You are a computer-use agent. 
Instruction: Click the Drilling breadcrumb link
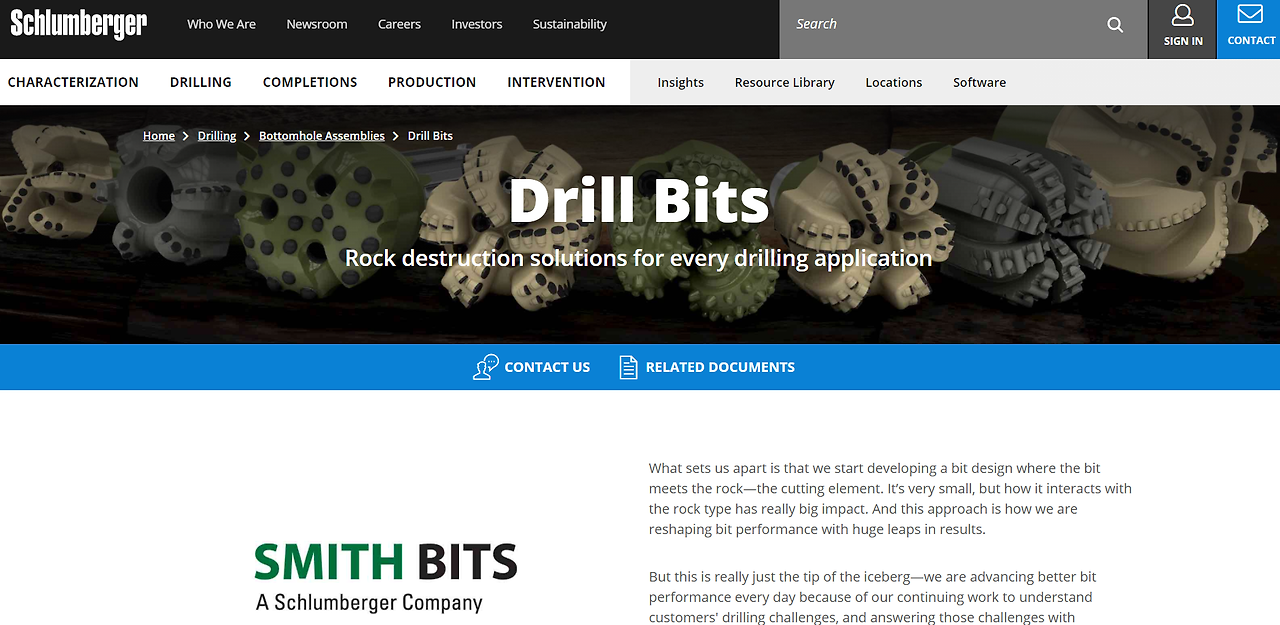tap(217, 136)
